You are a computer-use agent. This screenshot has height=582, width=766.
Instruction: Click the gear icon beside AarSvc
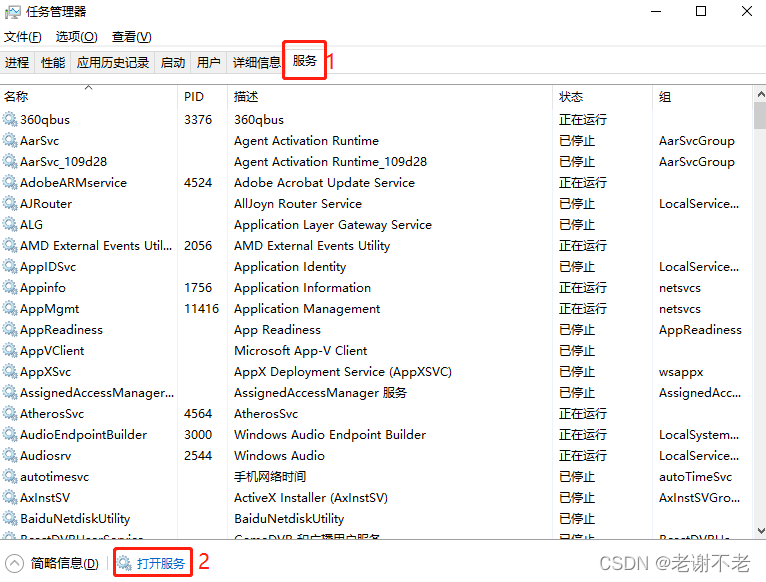click(10, 140)
